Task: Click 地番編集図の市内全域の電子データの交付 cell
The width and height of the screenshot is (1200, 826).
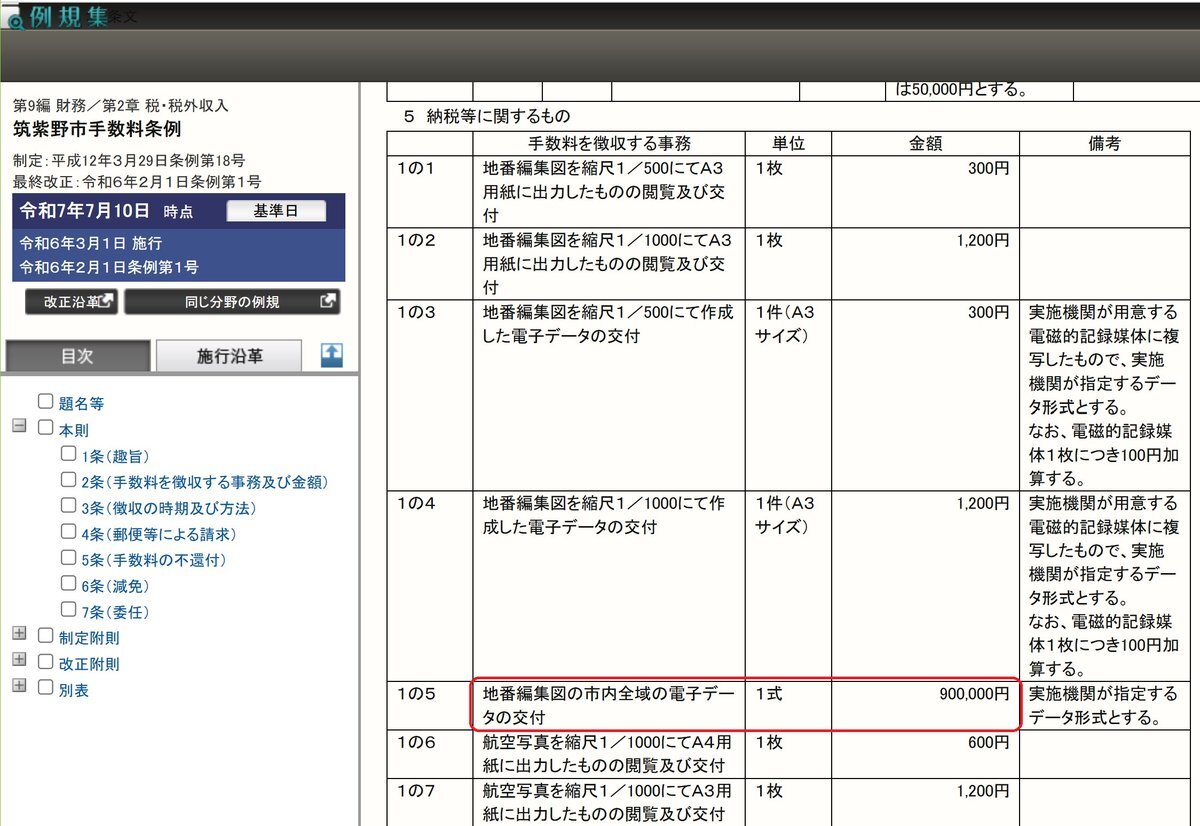Action: tap(608, 704)
